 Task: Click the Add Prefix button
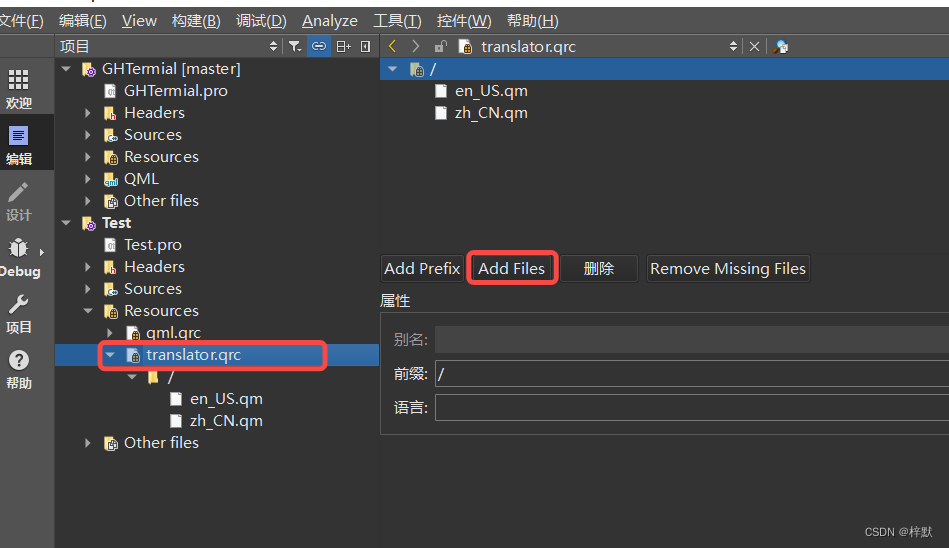tap(422, 268)
